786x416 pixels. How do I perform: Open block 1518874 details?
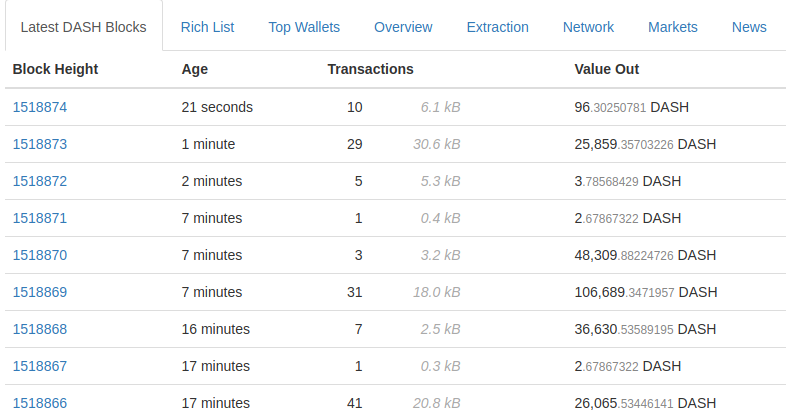(x=40, y=107)
